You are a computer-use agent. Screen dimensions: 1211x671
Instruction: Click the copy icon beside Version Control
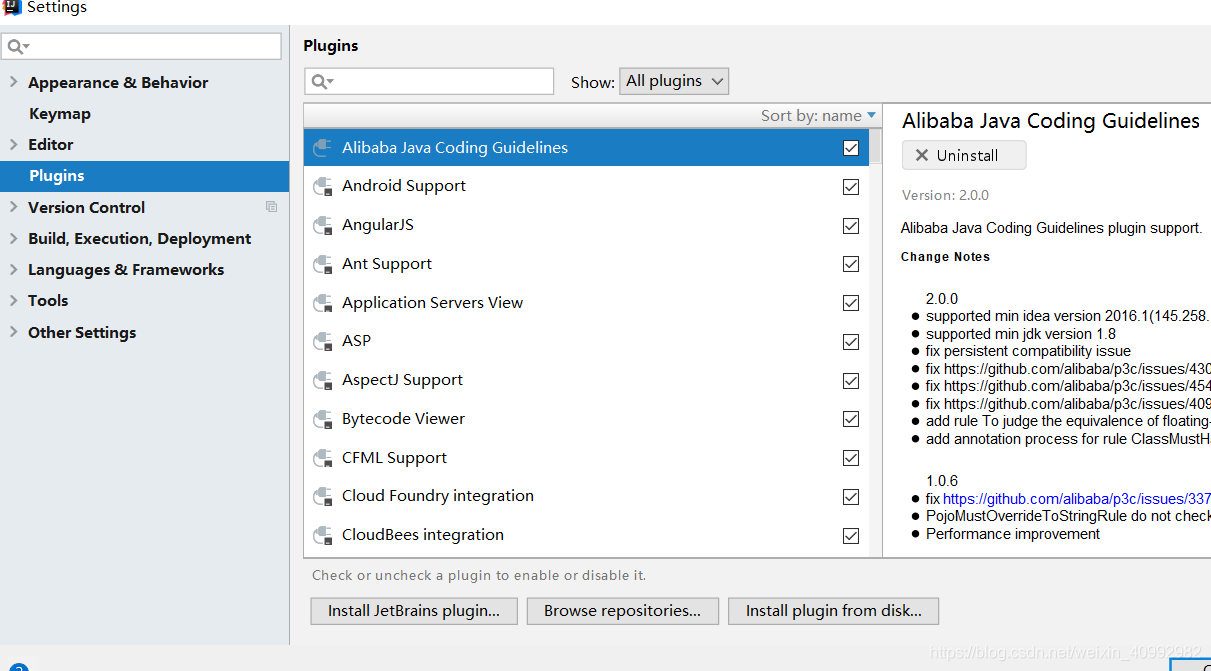click(271, 207)
